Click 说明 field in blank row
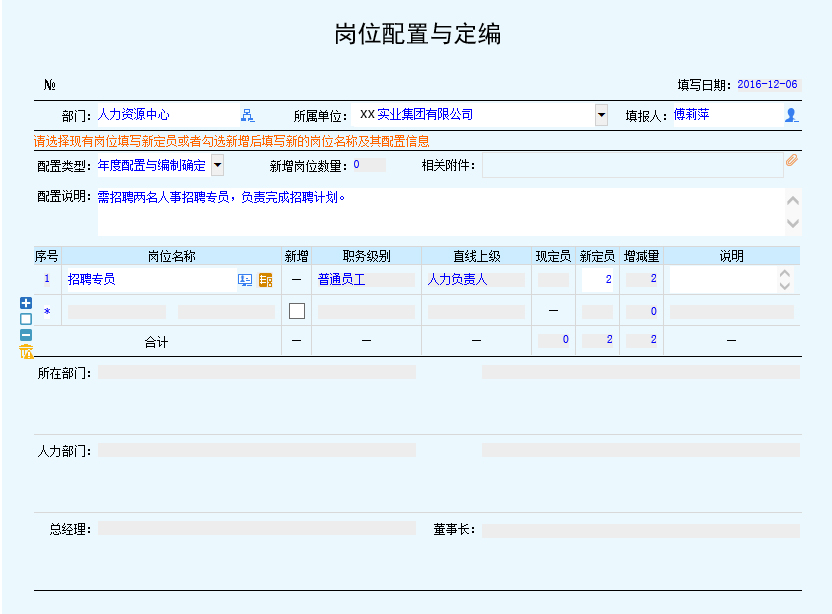832x614 pixels. (x=732, y=312)
